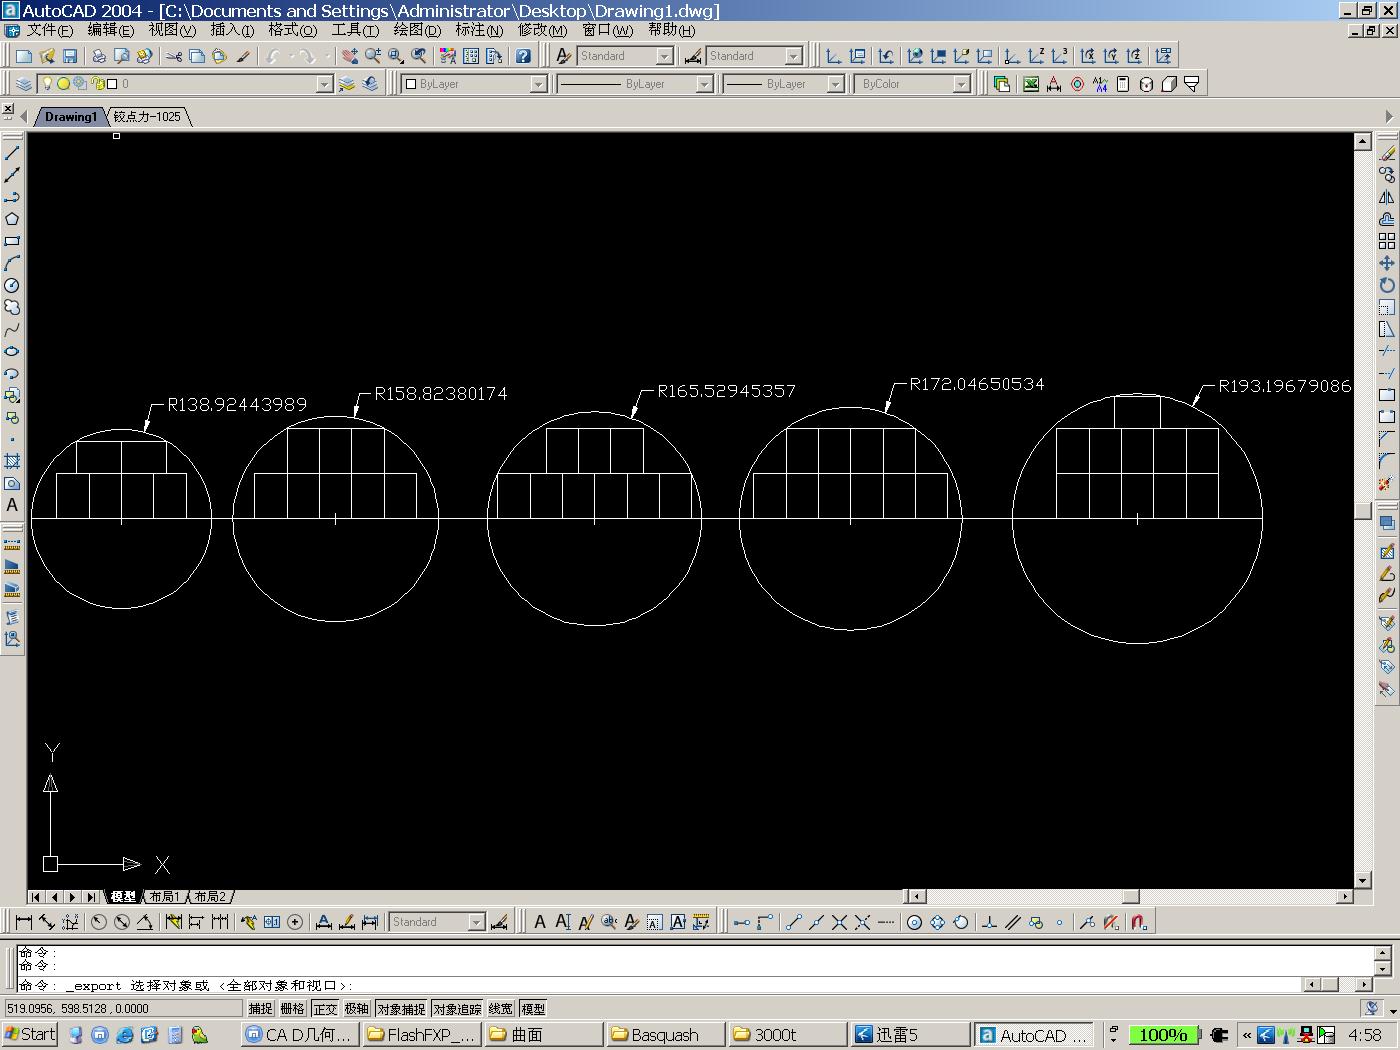
Task: Select the Pan realtime hand tool
Action: [x=349, y=56]
